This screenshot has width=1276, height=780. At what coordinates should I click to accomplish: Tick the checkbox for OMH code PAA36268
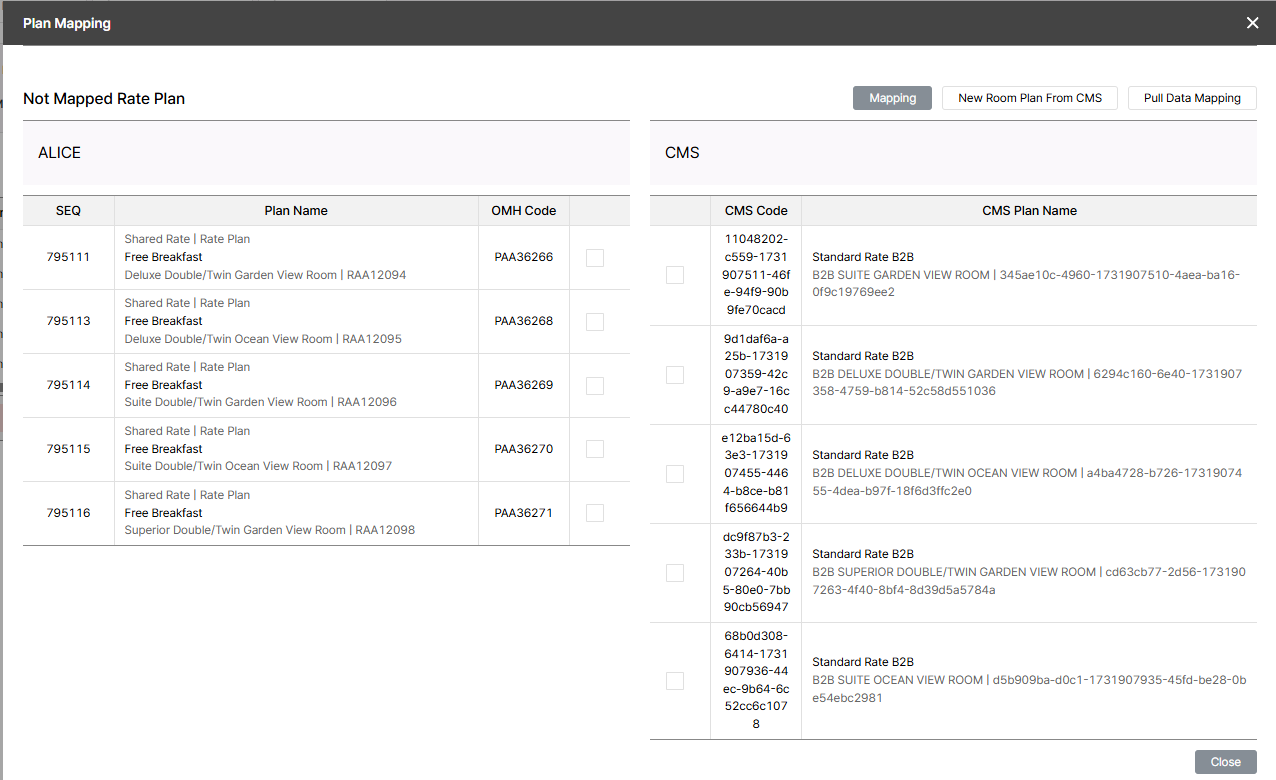click(595, 321)
